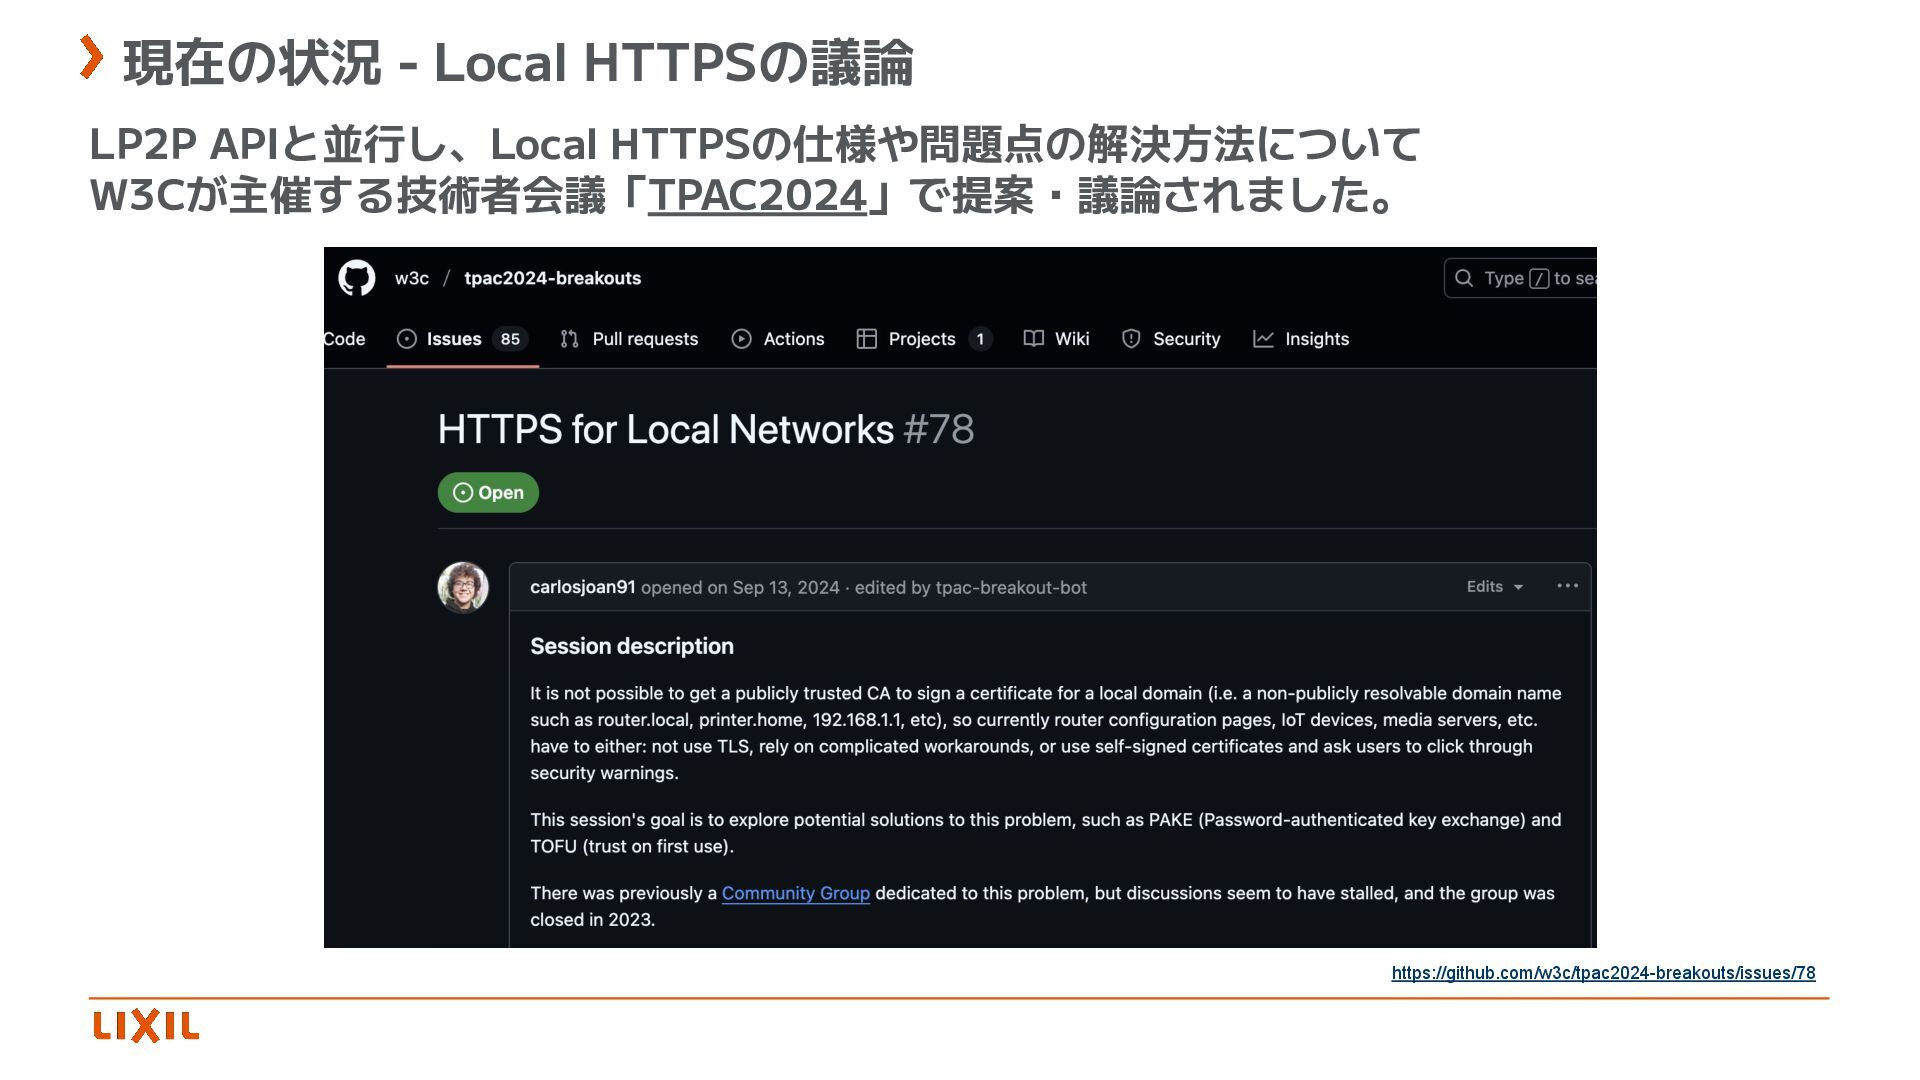The image size is (1920, 1080).
Task: Open the Insights tab
Action: [1301, 339]
